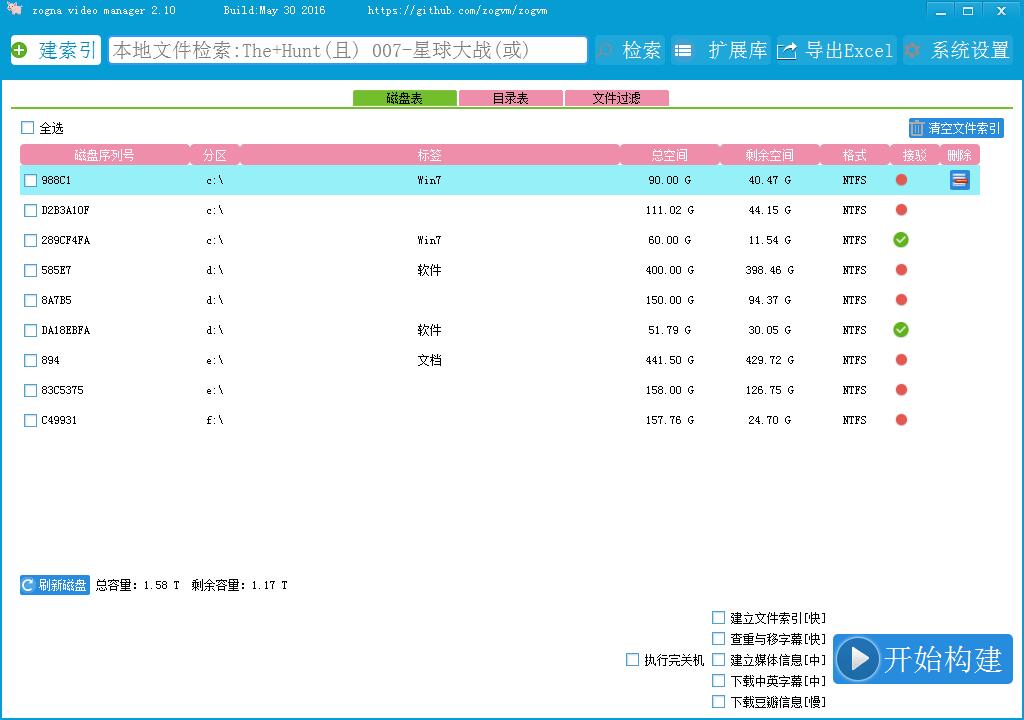Image resolution: width=1024 pixels, height=720 pixels.
Task: Click the 刷新磁盘 refresh disks button
Action: tap(55, 585)
